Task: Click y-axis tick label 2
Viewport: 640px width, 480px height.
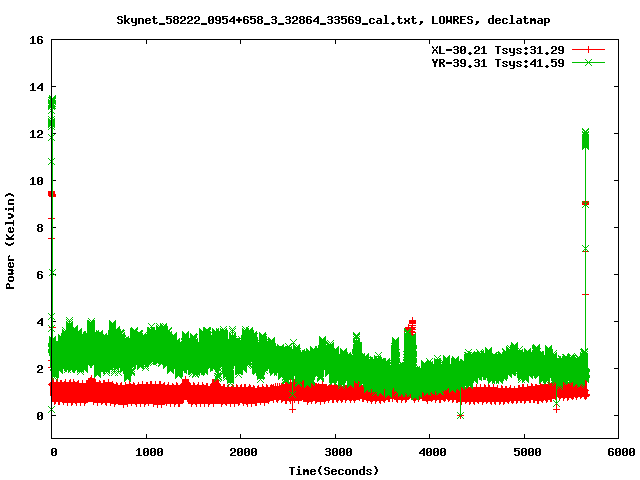Action: point(40,369)
